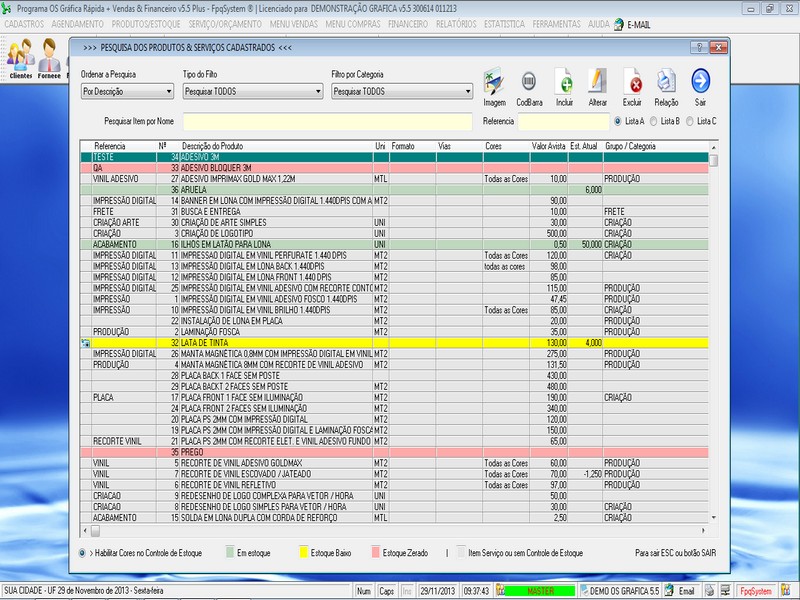
Task: Select the Lista A radio button
Action: [616, 121]
